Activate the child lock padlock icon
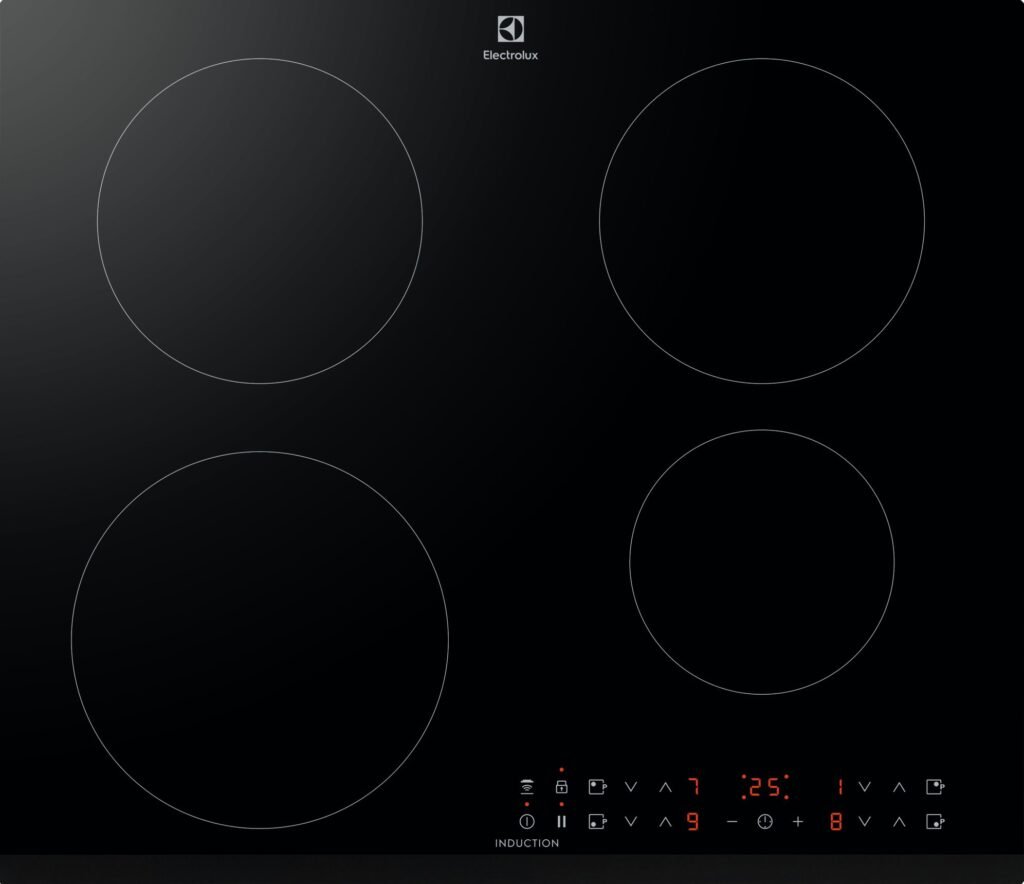The width and height of the screenshot is (1024, 884). tap(561, 787)
